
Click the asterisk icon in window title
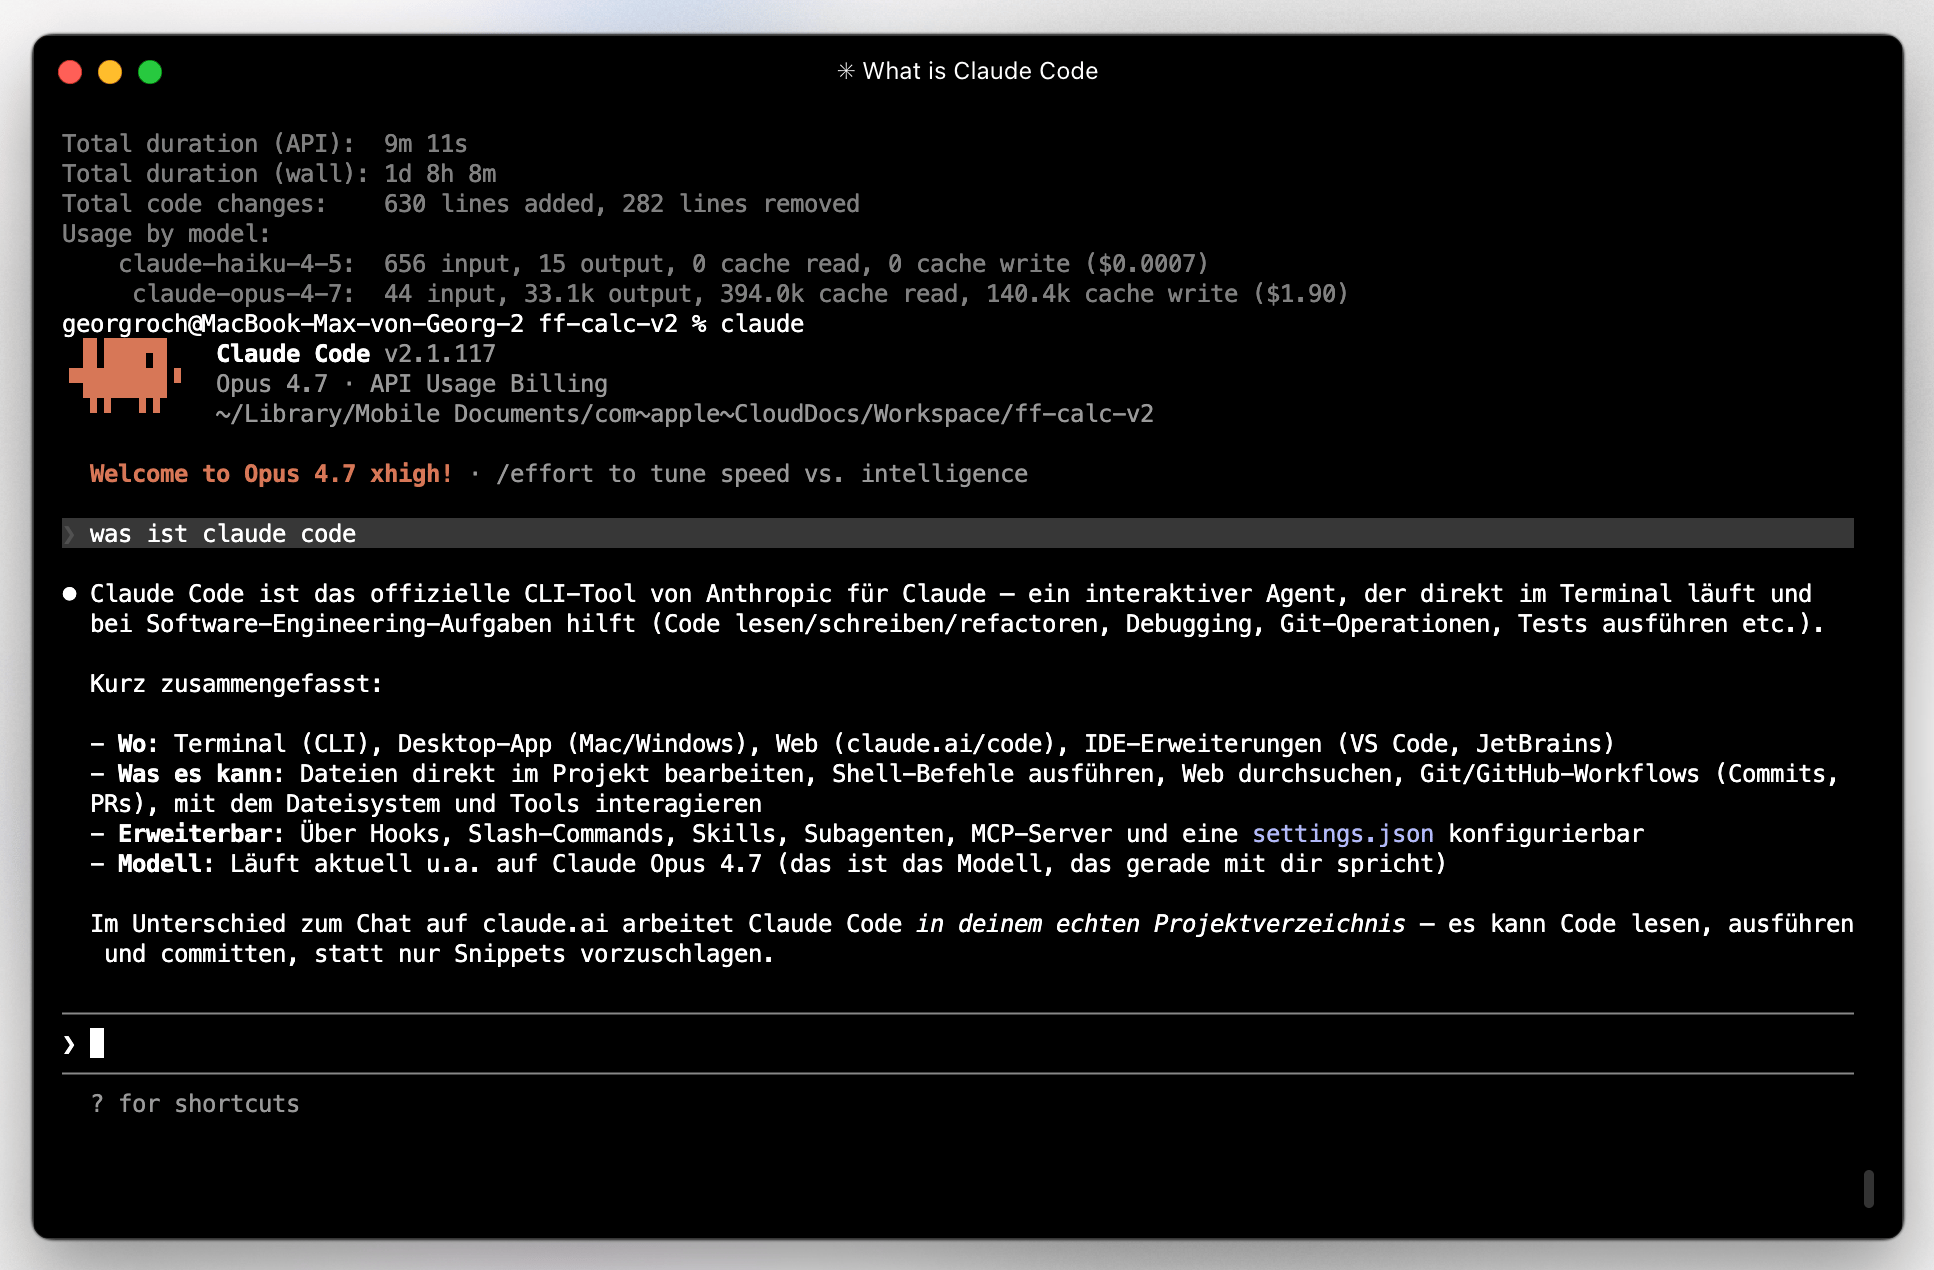846,71
